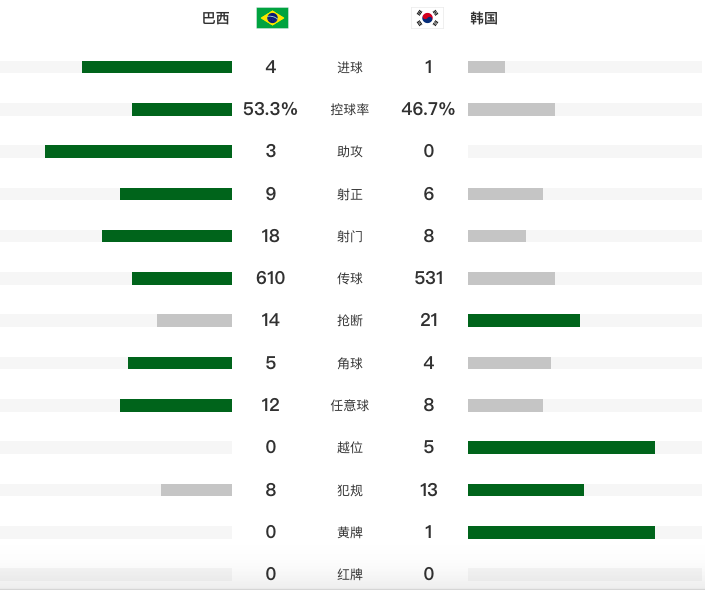
Task: Click Brazil's 610 passes value
Action: coord(270,278)
